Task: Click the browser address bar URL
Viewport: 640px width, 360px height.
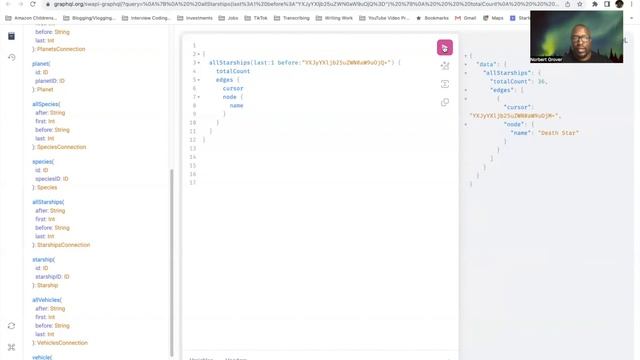Action: click(306, 4)
